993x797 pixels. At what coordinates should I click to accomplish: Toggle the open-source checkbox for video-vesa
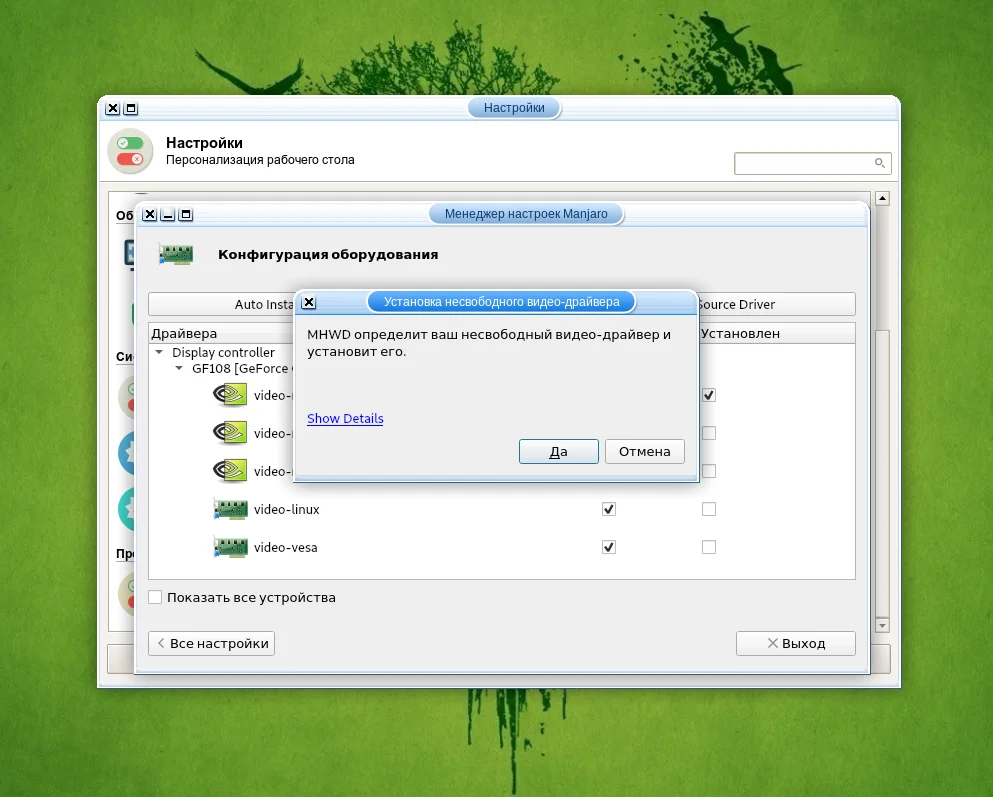tap(609, 547)
